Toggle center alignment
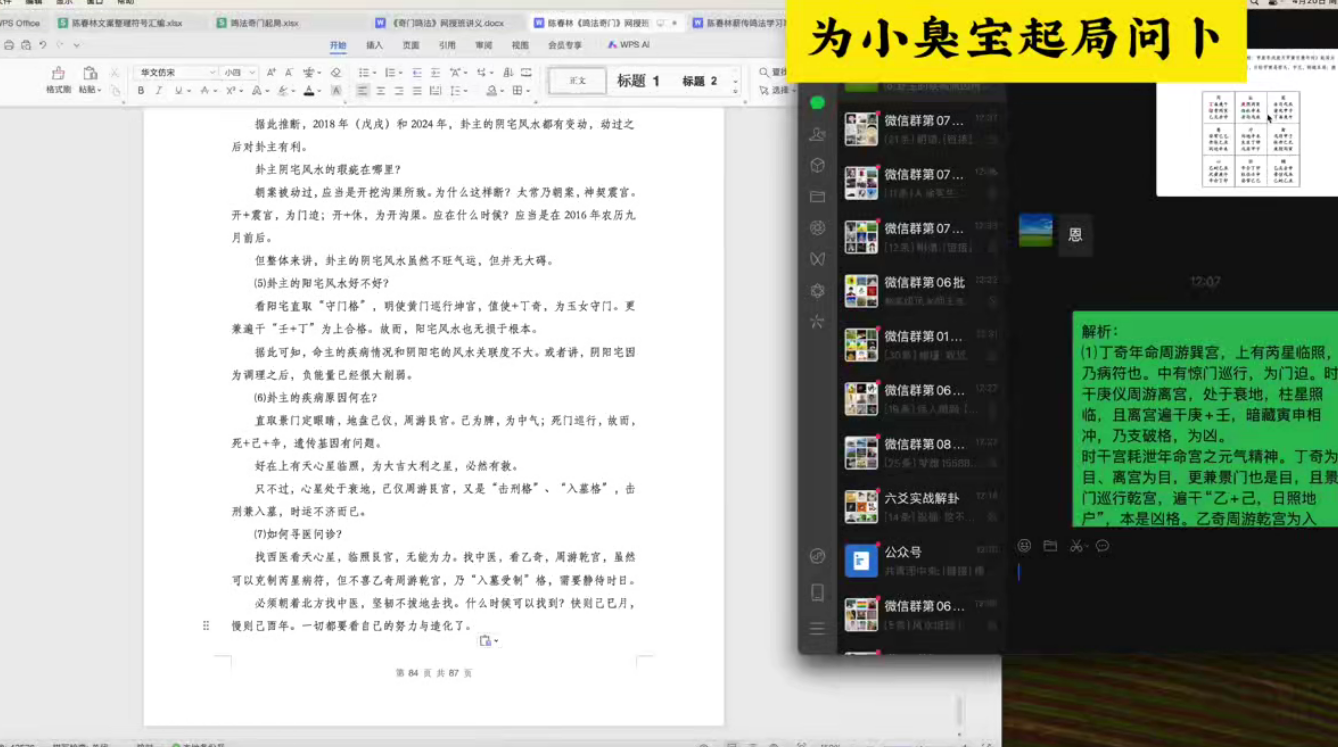Viewport: 1338px width, 747px height. [381, 91]
